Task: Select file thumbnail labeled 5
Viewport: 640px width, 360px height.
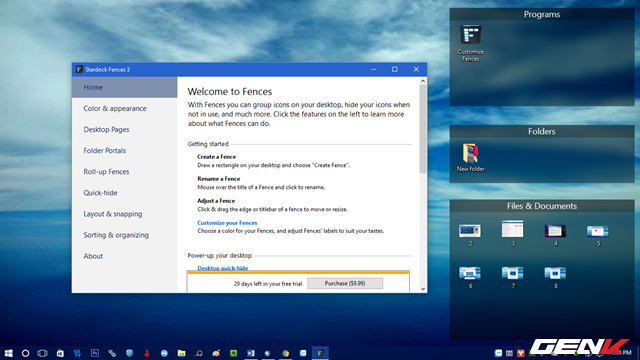Action: [x=598, y=235]
